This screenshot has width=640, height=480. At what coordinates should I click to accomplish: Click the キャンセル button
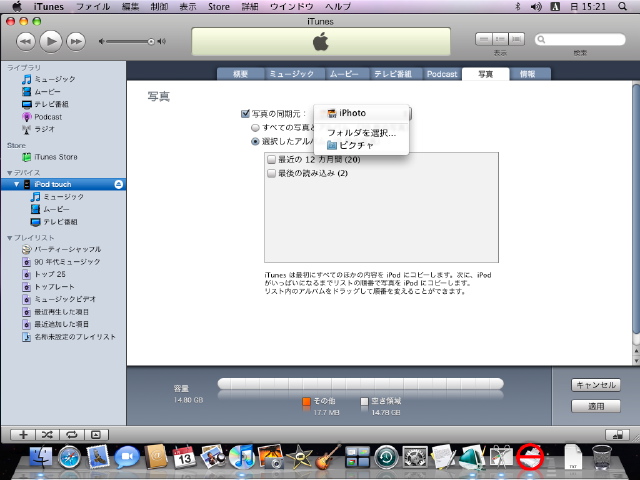(x=596, y=385)
